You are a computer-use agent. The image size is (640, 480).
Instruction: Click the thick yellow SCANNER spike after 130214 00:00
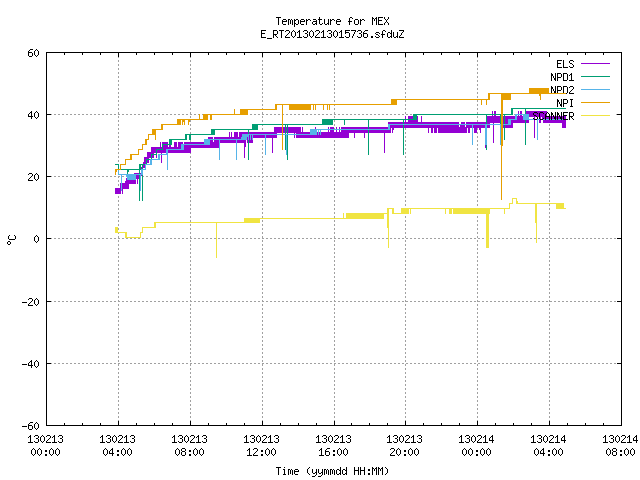coord(487,229)
